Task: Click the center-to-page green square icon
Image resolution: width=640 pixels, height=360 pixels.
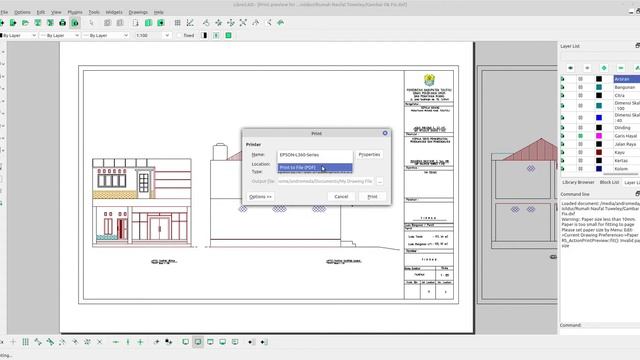Action: point(229,36)
